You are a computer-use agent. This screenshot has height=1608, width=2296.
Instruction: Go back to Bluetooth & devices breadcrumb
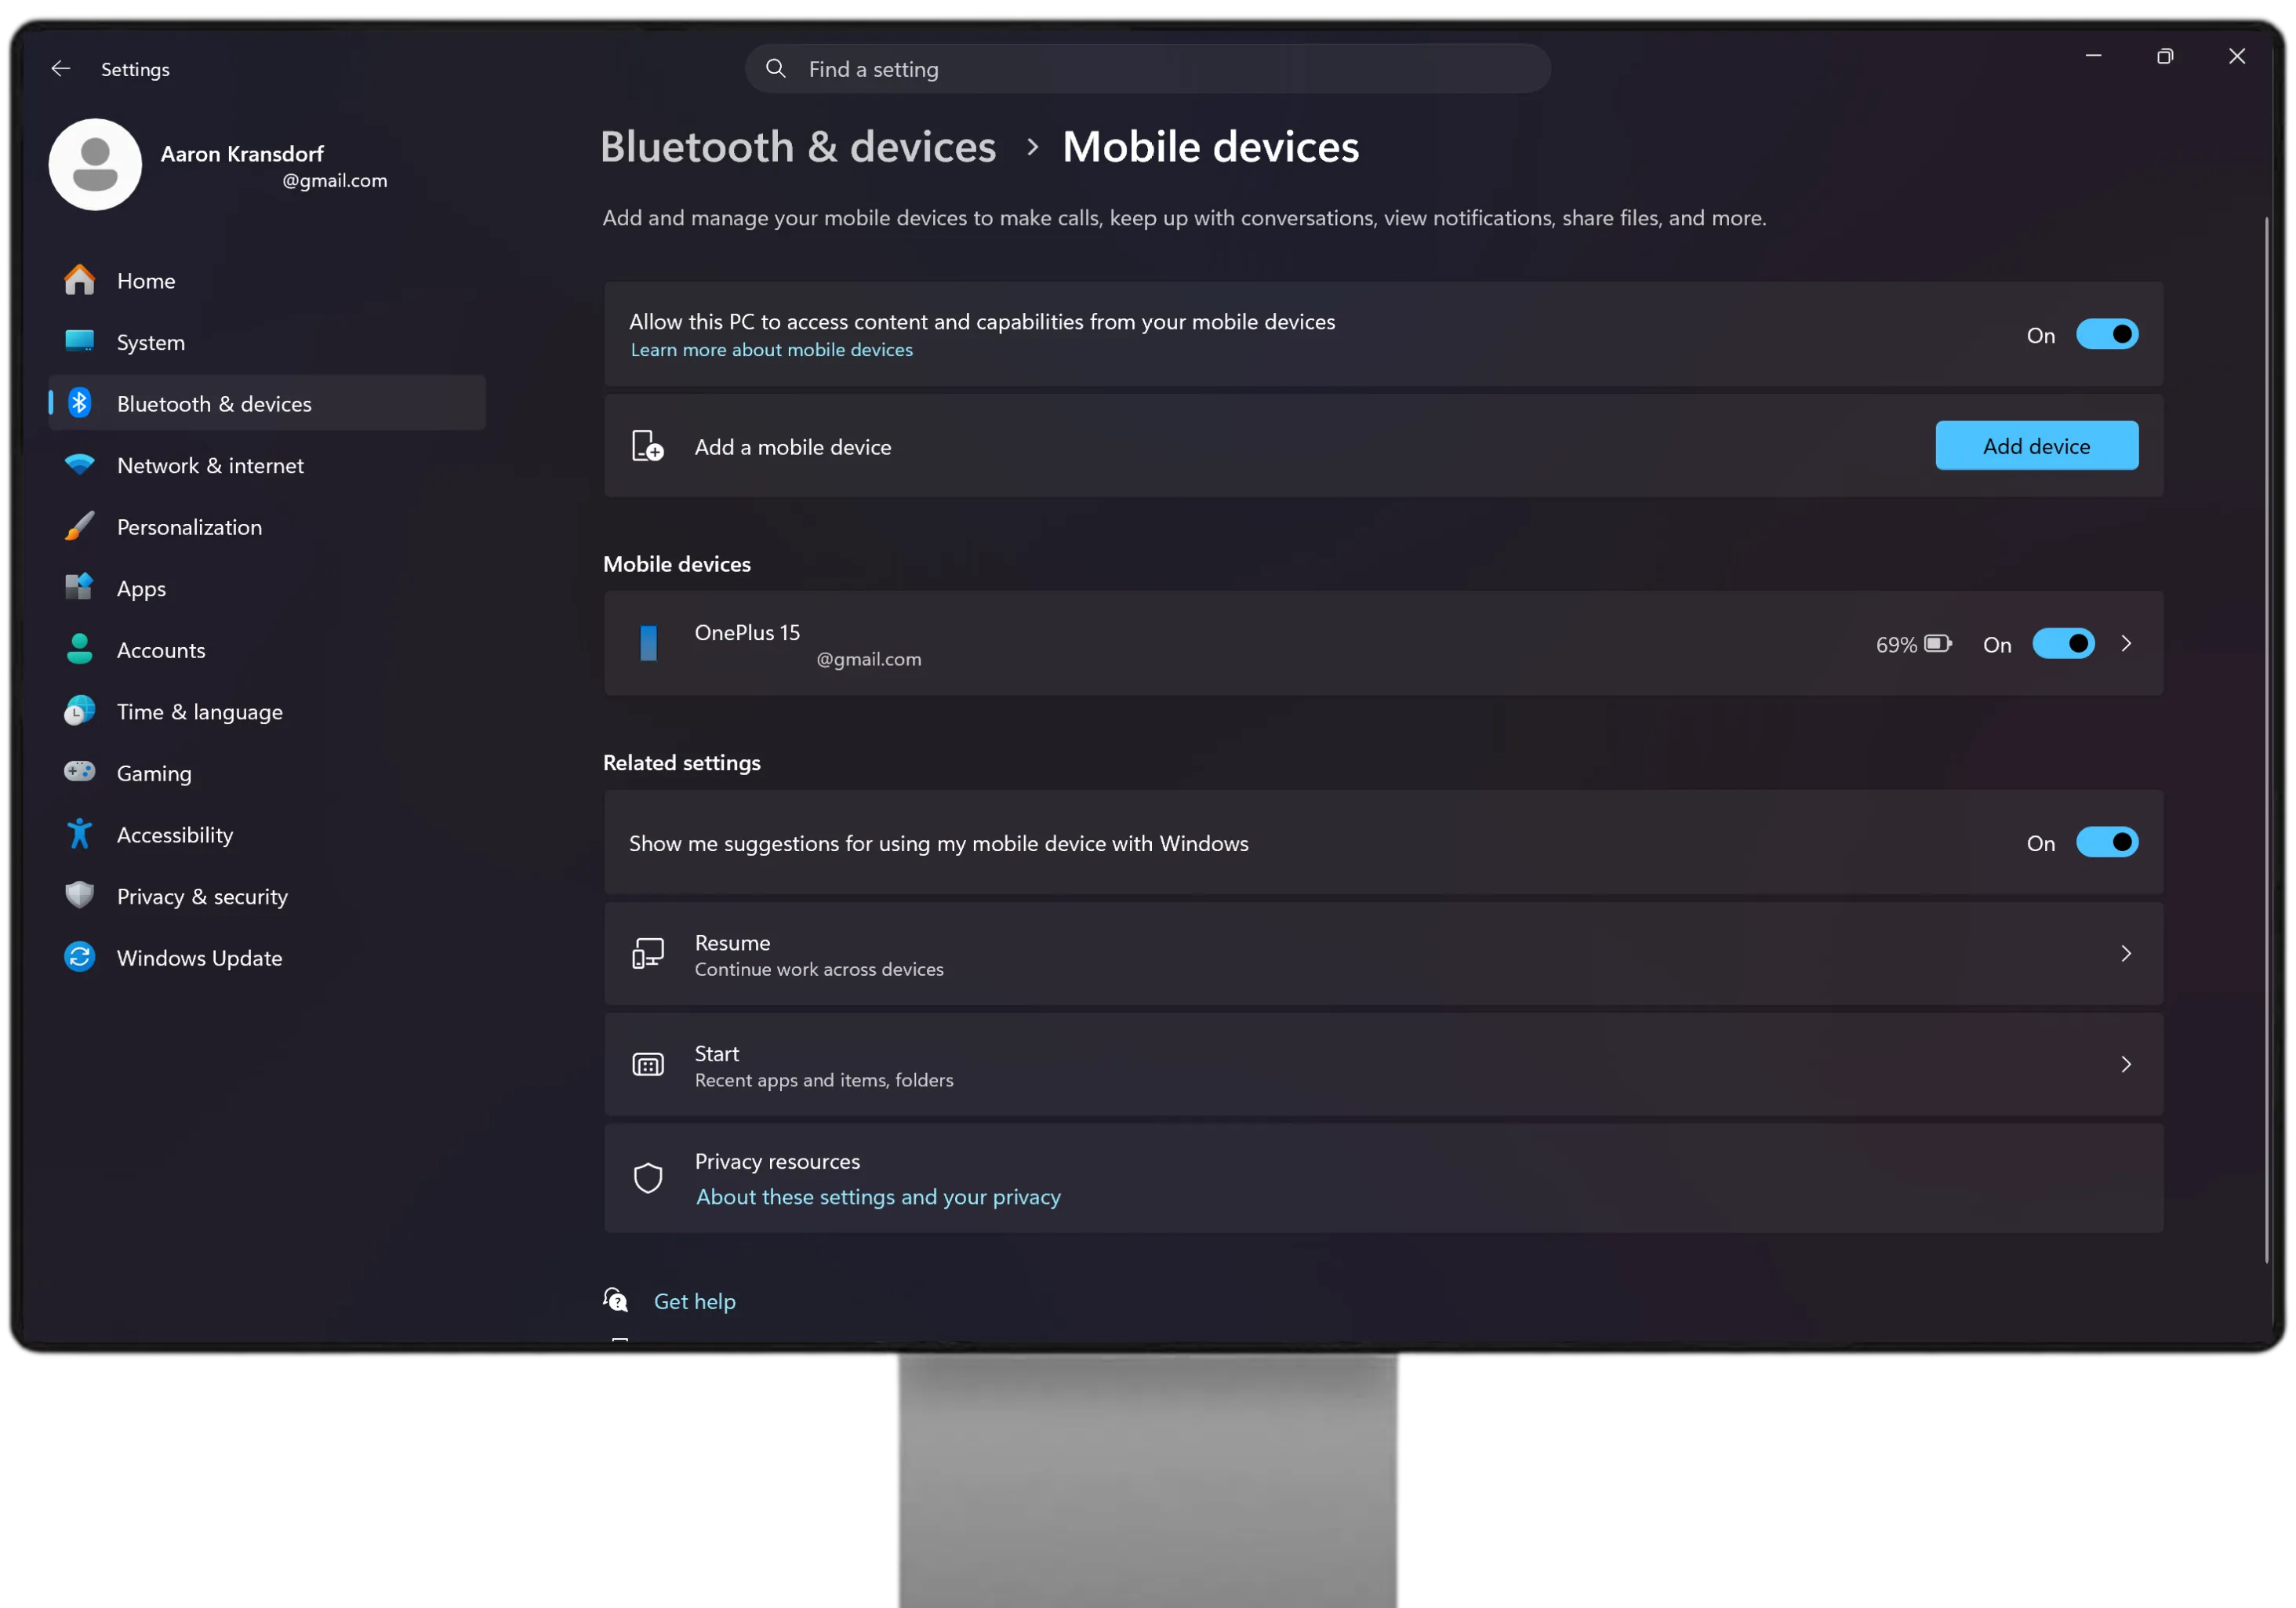pos(797,146)
